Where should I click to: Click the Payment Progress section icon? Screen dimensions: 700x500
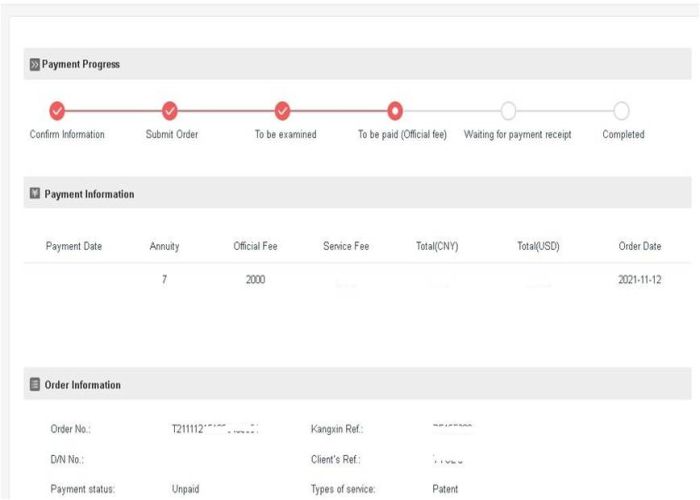(35, 64)
